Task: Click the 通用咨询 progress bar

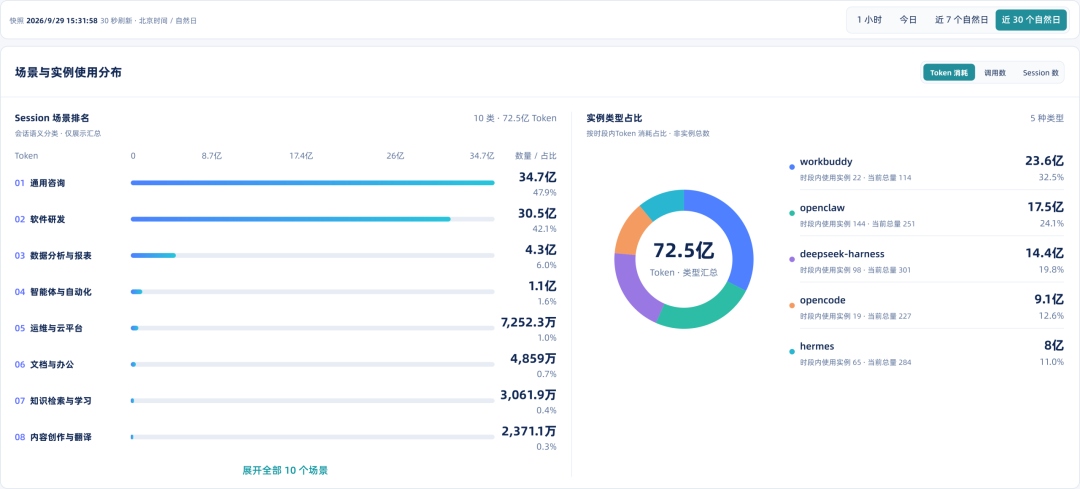Action: [x=313, y=183]
